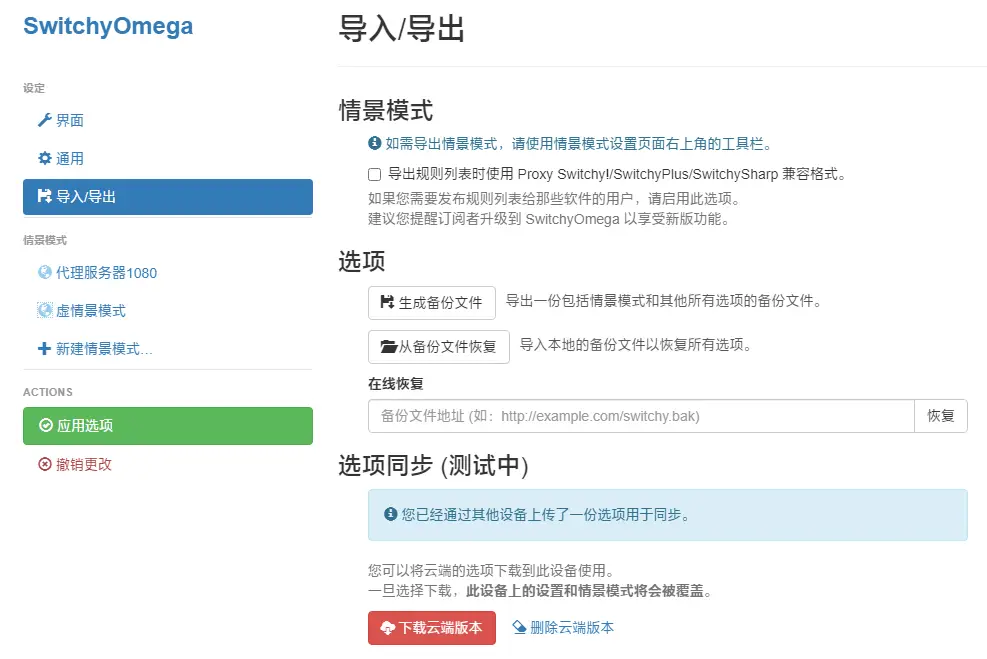Open the 通用 settings page
This screenshot has width=987, height=659.
[70, 159]
